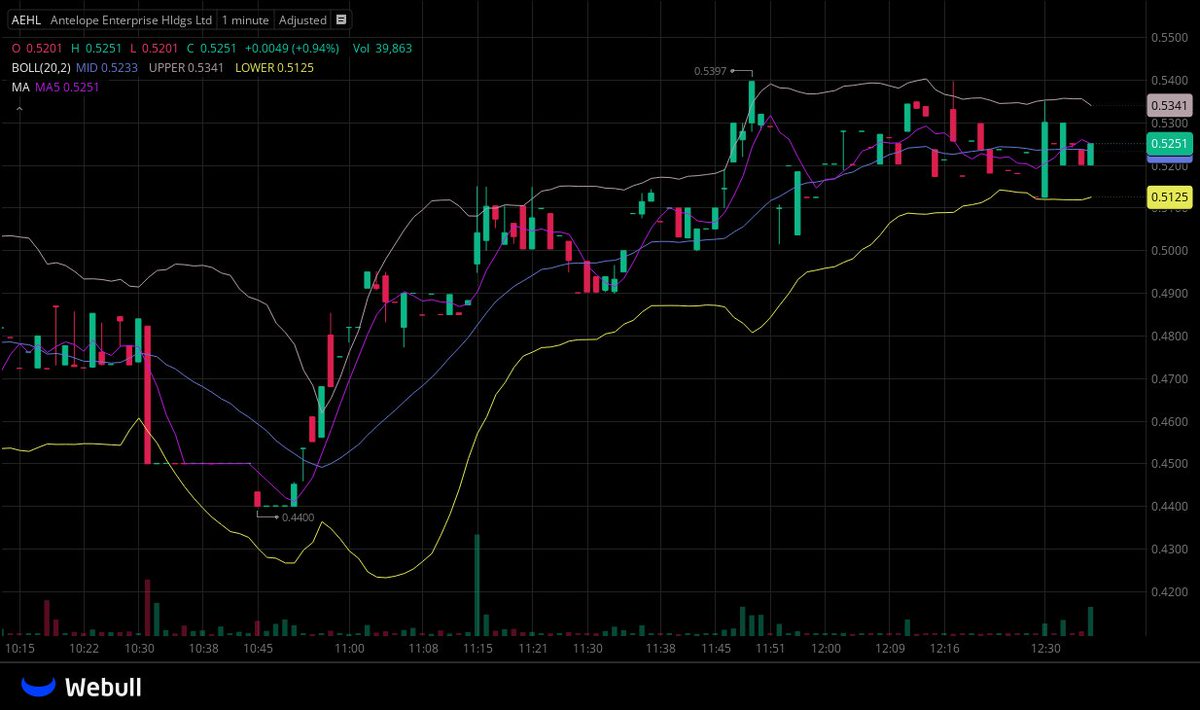
Task: Click the Antelope Enterprise Hldgs Ltd name
Action: tap(131, 20)
